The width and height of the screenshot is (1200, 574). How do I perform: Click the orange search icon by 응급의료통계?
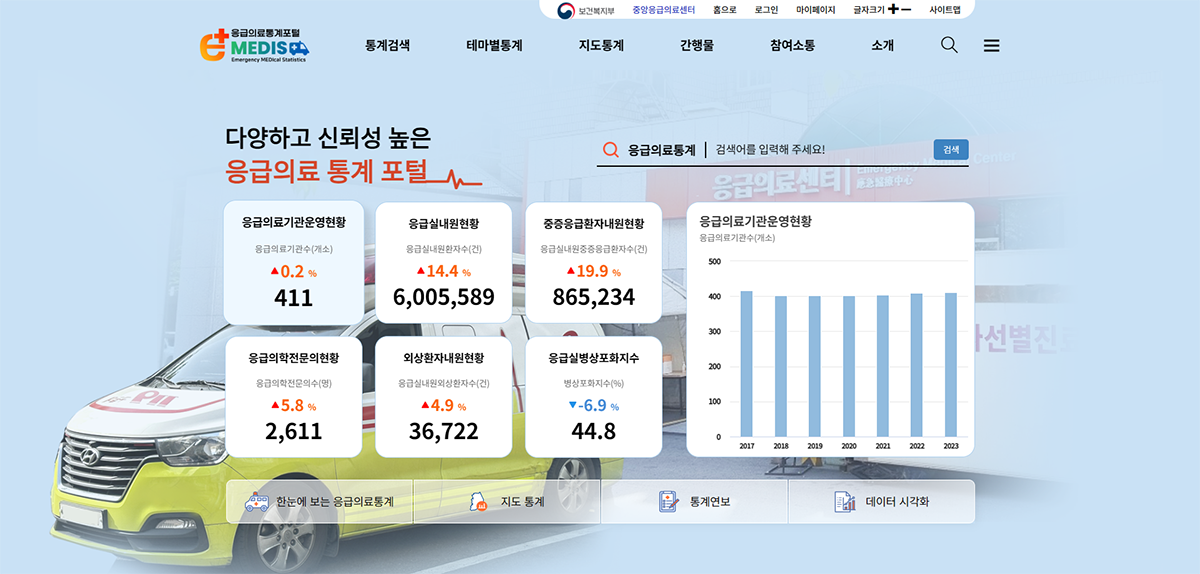(x=611, y=150)
